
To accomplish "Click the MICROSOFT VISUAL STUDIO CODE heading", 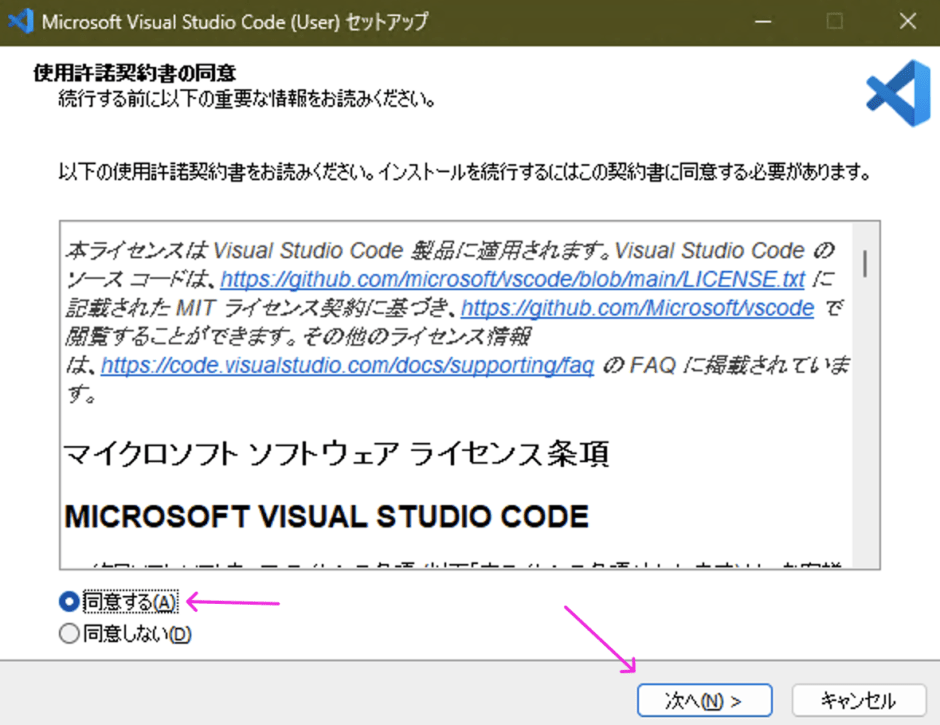I will tap(327, 516).
